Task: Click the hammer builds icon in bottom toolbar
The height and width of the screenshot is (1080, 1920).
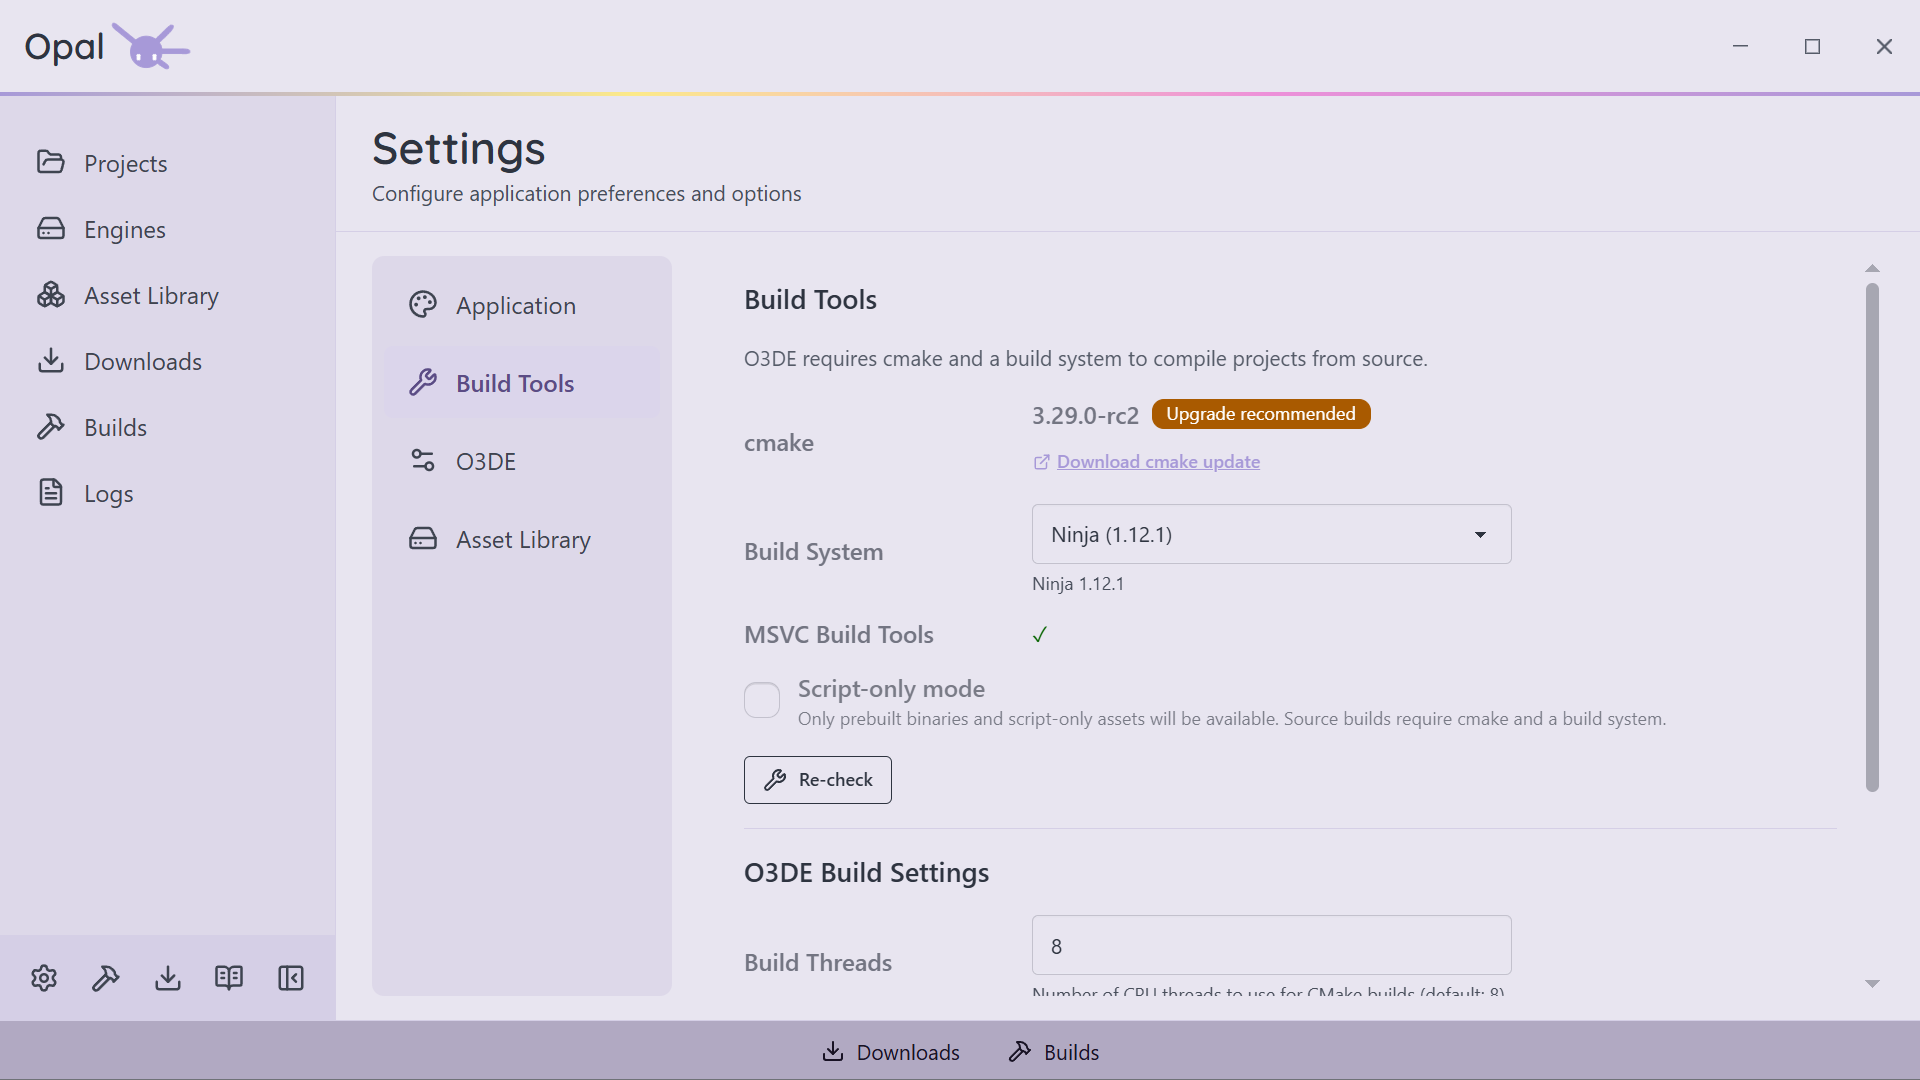Action: tap(106, 978)
